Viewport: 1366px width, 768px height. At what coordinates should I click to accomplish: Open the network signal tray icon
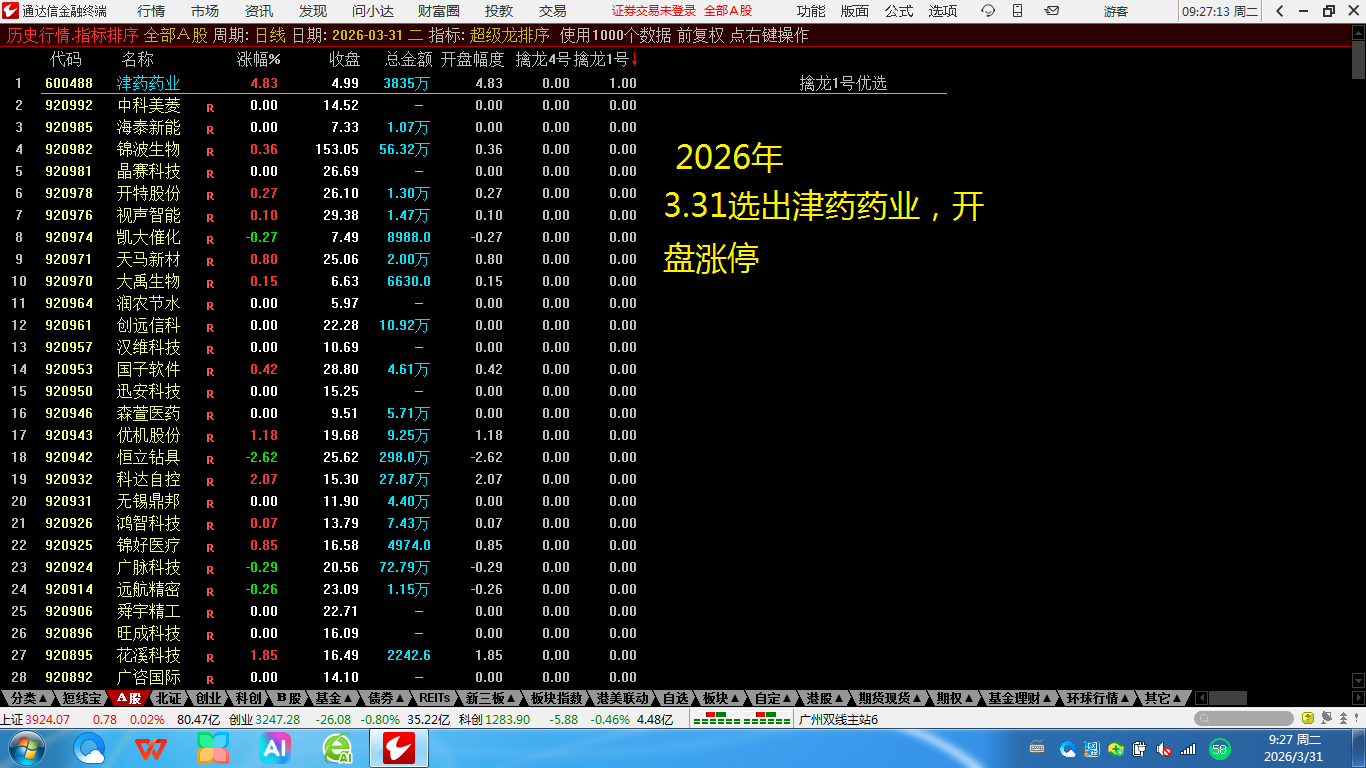[1188, 749]
